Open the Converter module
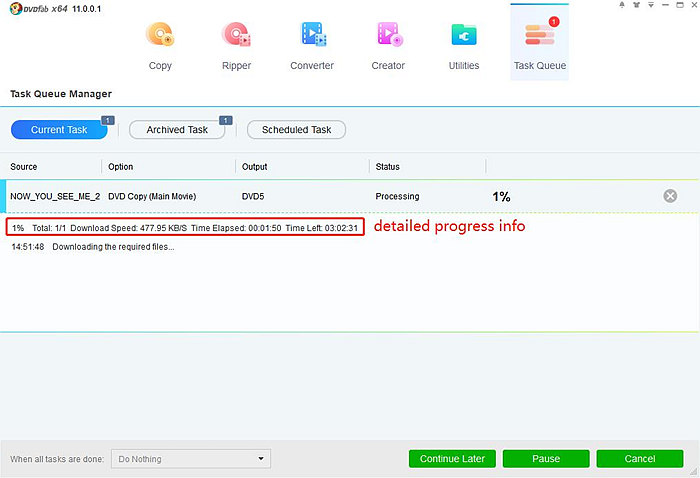 point(312,46)
